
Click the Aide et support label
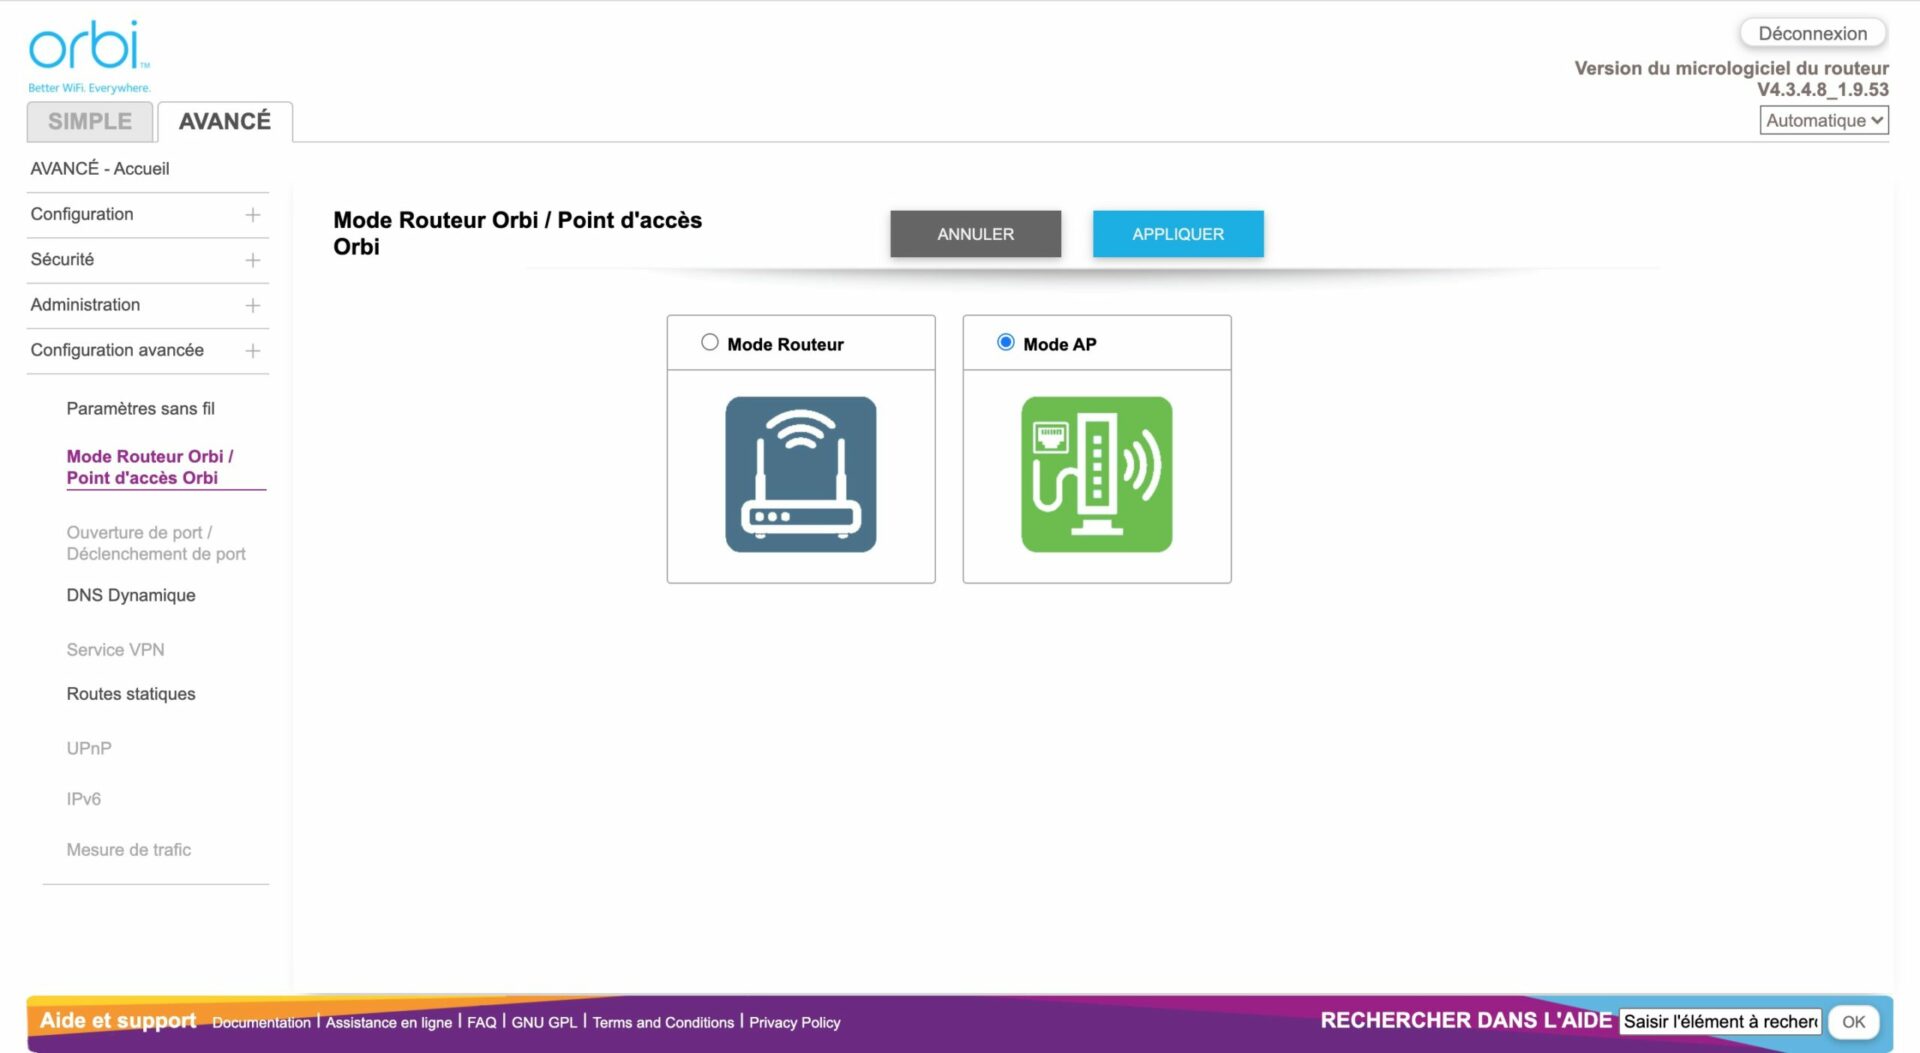pos(118,1020)
